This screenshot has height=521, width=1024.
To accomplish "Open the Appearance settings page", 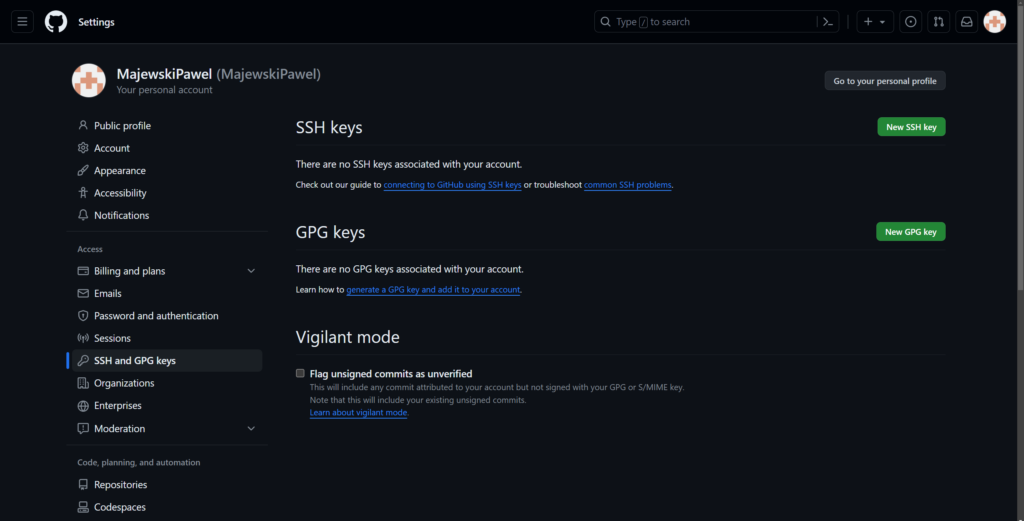I will tap(119, 171).
